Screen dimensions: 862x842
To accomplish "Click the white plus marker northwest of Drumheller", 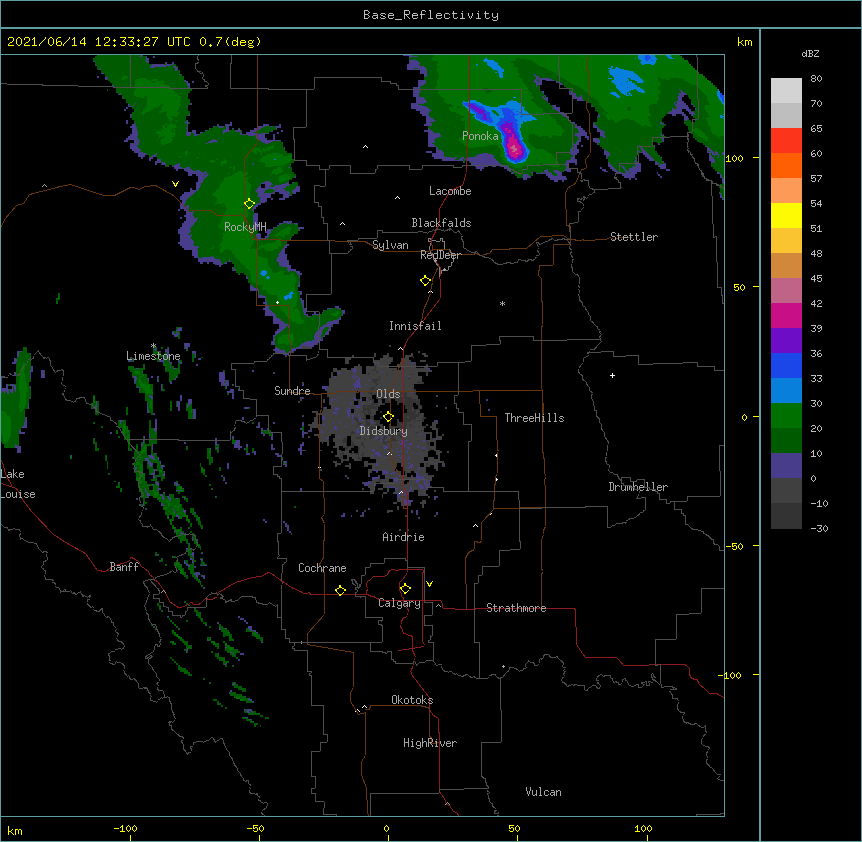I will tap(612, 375).
